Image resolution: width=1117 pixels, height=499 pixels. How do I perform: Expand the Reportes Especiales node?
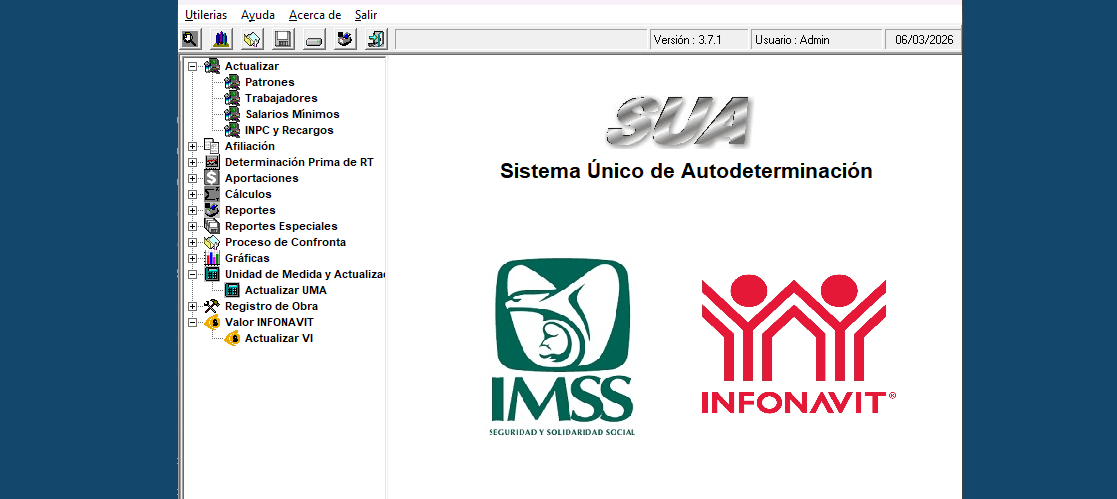[192, 226]
